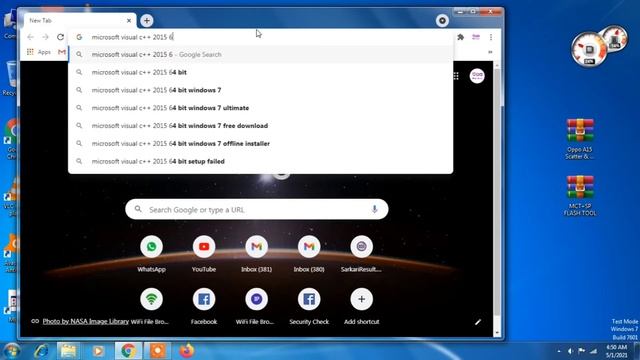
Task: Select suggestion 'microsoft visual c++ 2015 6 - Google Search'
Action: pos(260,54)
